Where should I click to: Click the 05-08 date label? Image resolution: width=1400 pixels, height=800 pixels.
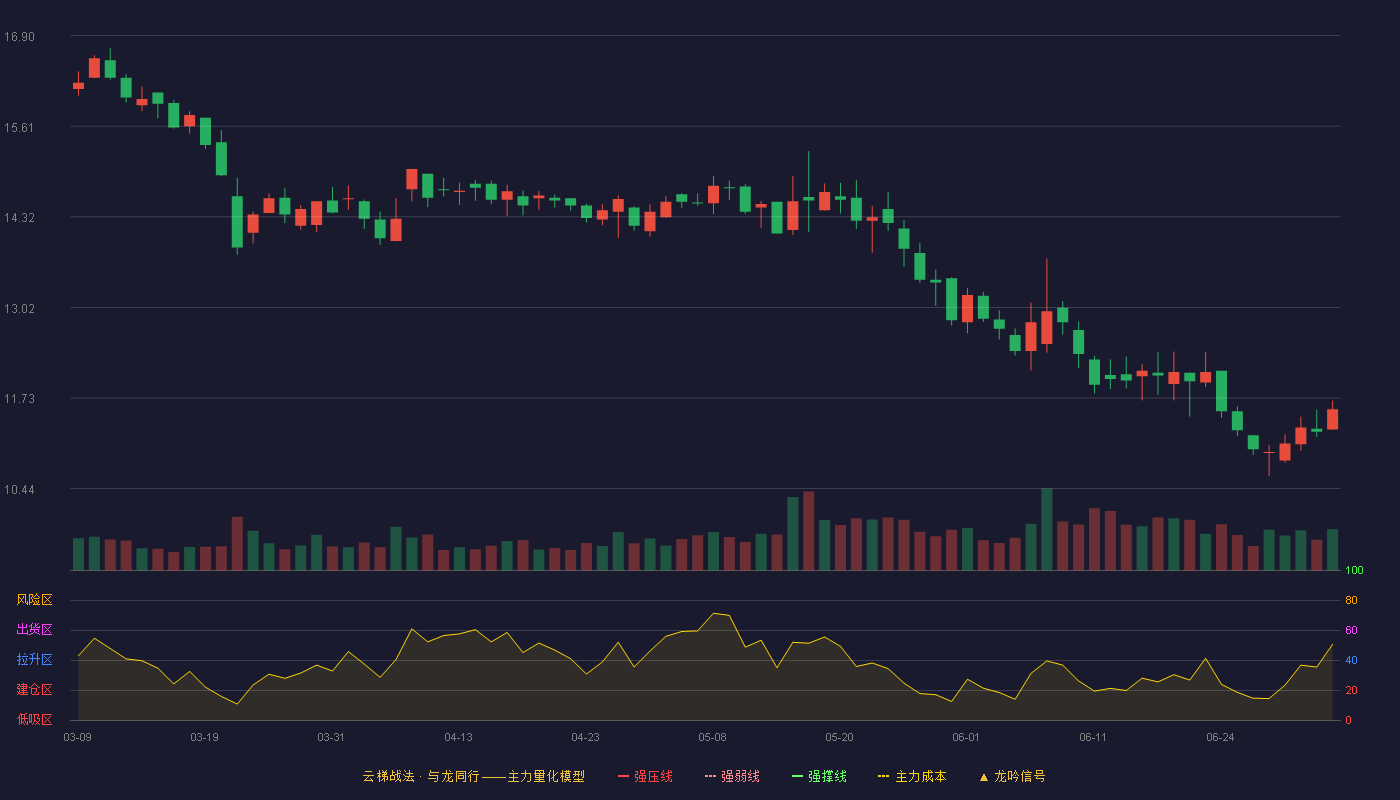713,737
